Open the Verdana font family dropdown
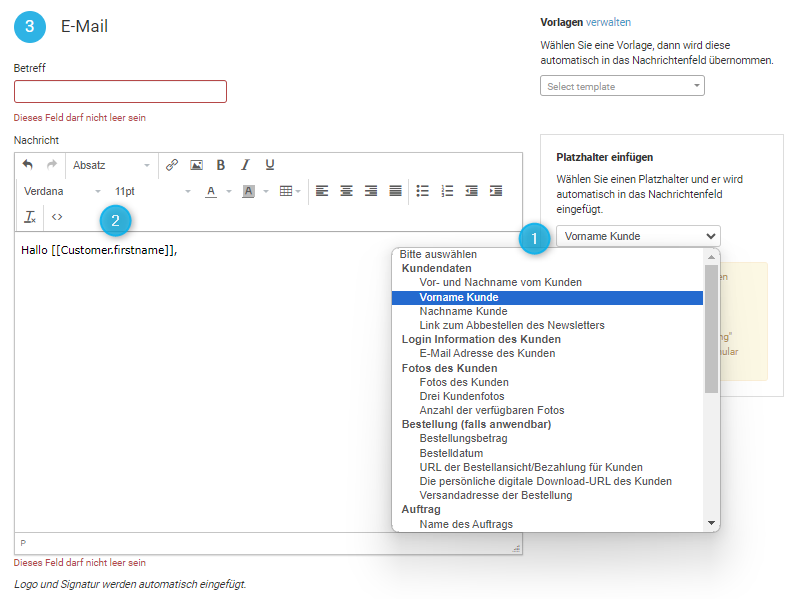 click(x=62, y=191)
